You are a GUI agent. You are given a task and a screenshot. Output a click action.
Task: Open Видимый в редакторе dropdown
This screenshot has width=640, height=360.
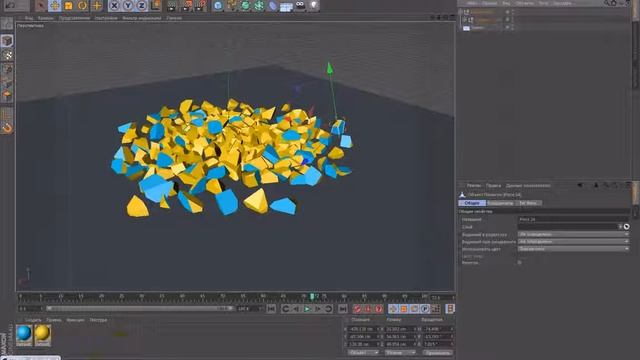point(573,234)
